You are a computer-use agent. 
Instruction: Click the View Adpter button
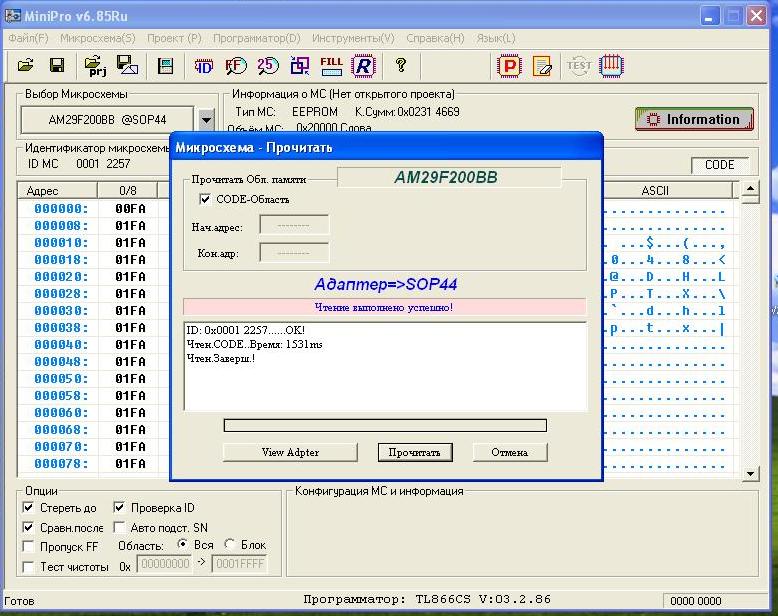click(x=290, y=452)
